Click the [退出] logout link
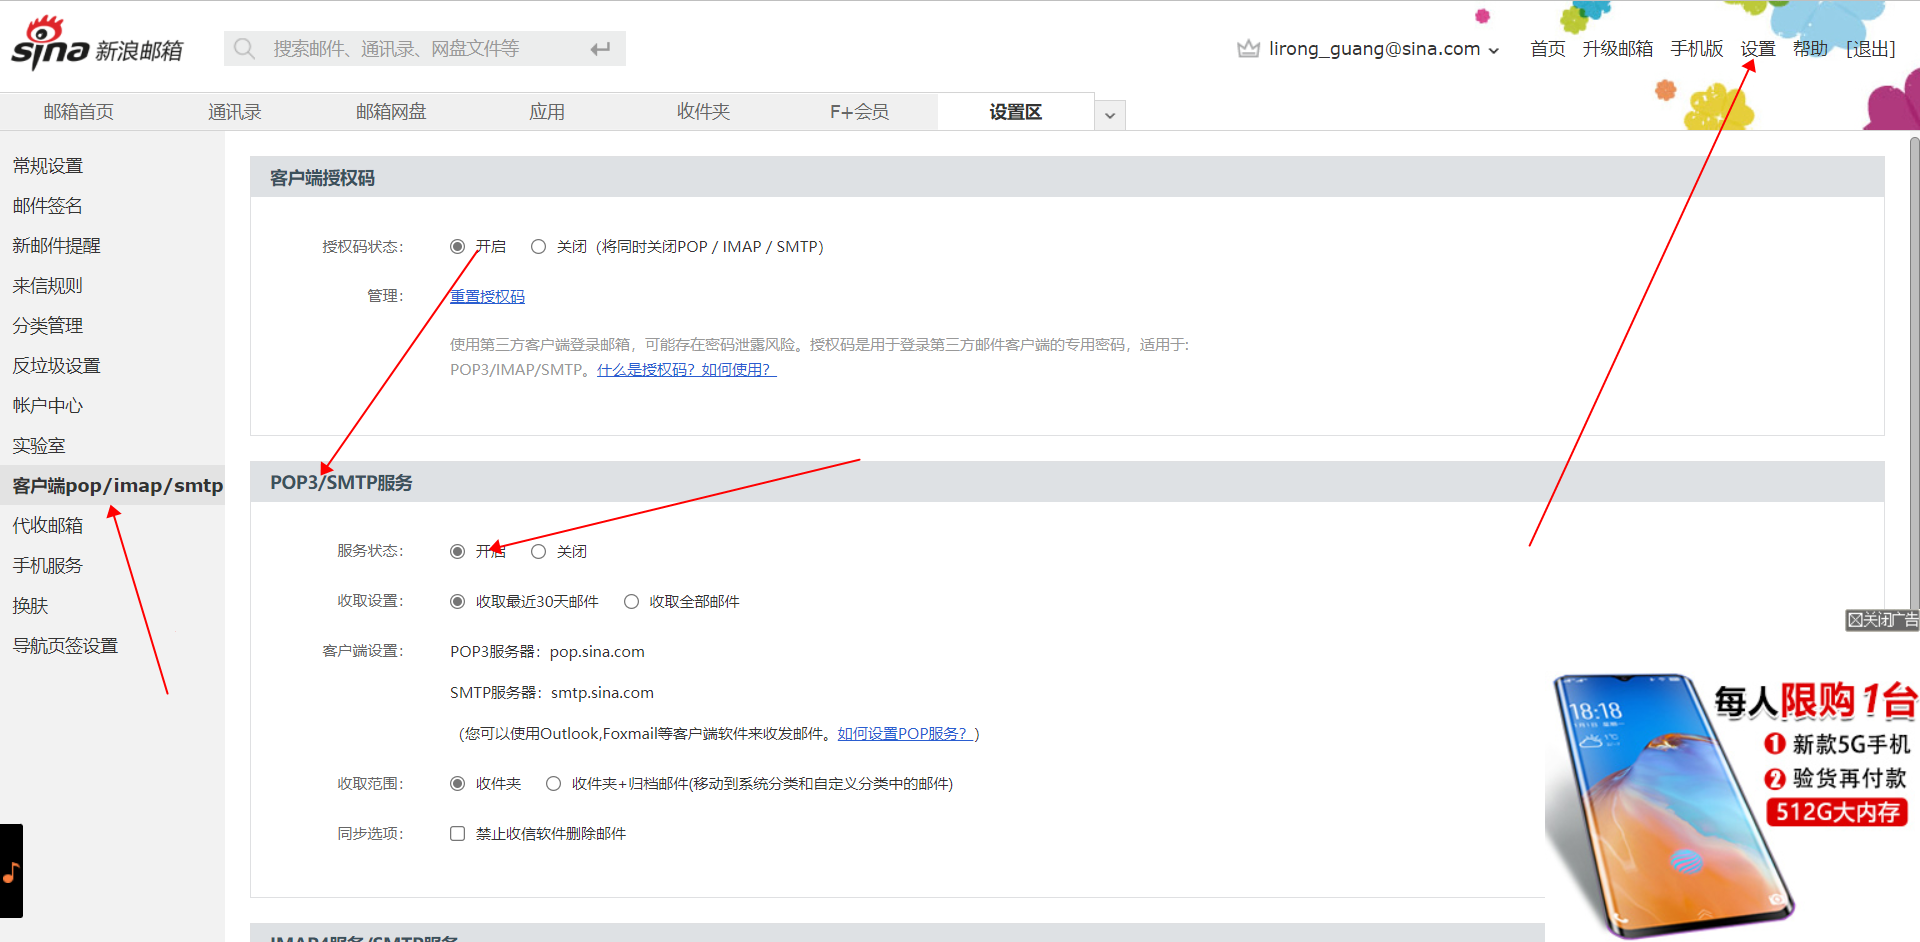Image resolution: width=1920 pixels, height=942 pixels. (x=1870, y=49)
